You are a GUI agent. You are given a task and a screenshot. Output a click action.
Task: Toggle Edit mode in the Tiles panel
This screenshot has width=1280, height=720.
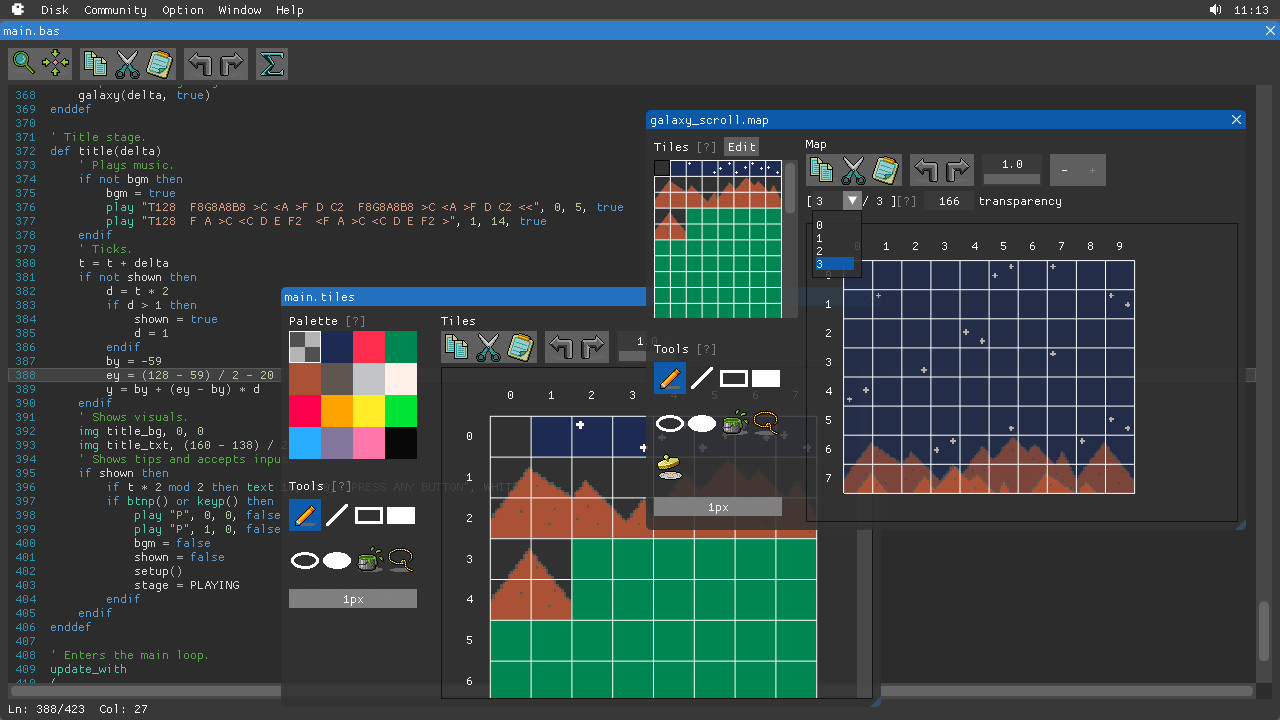(x=741, y=146)
